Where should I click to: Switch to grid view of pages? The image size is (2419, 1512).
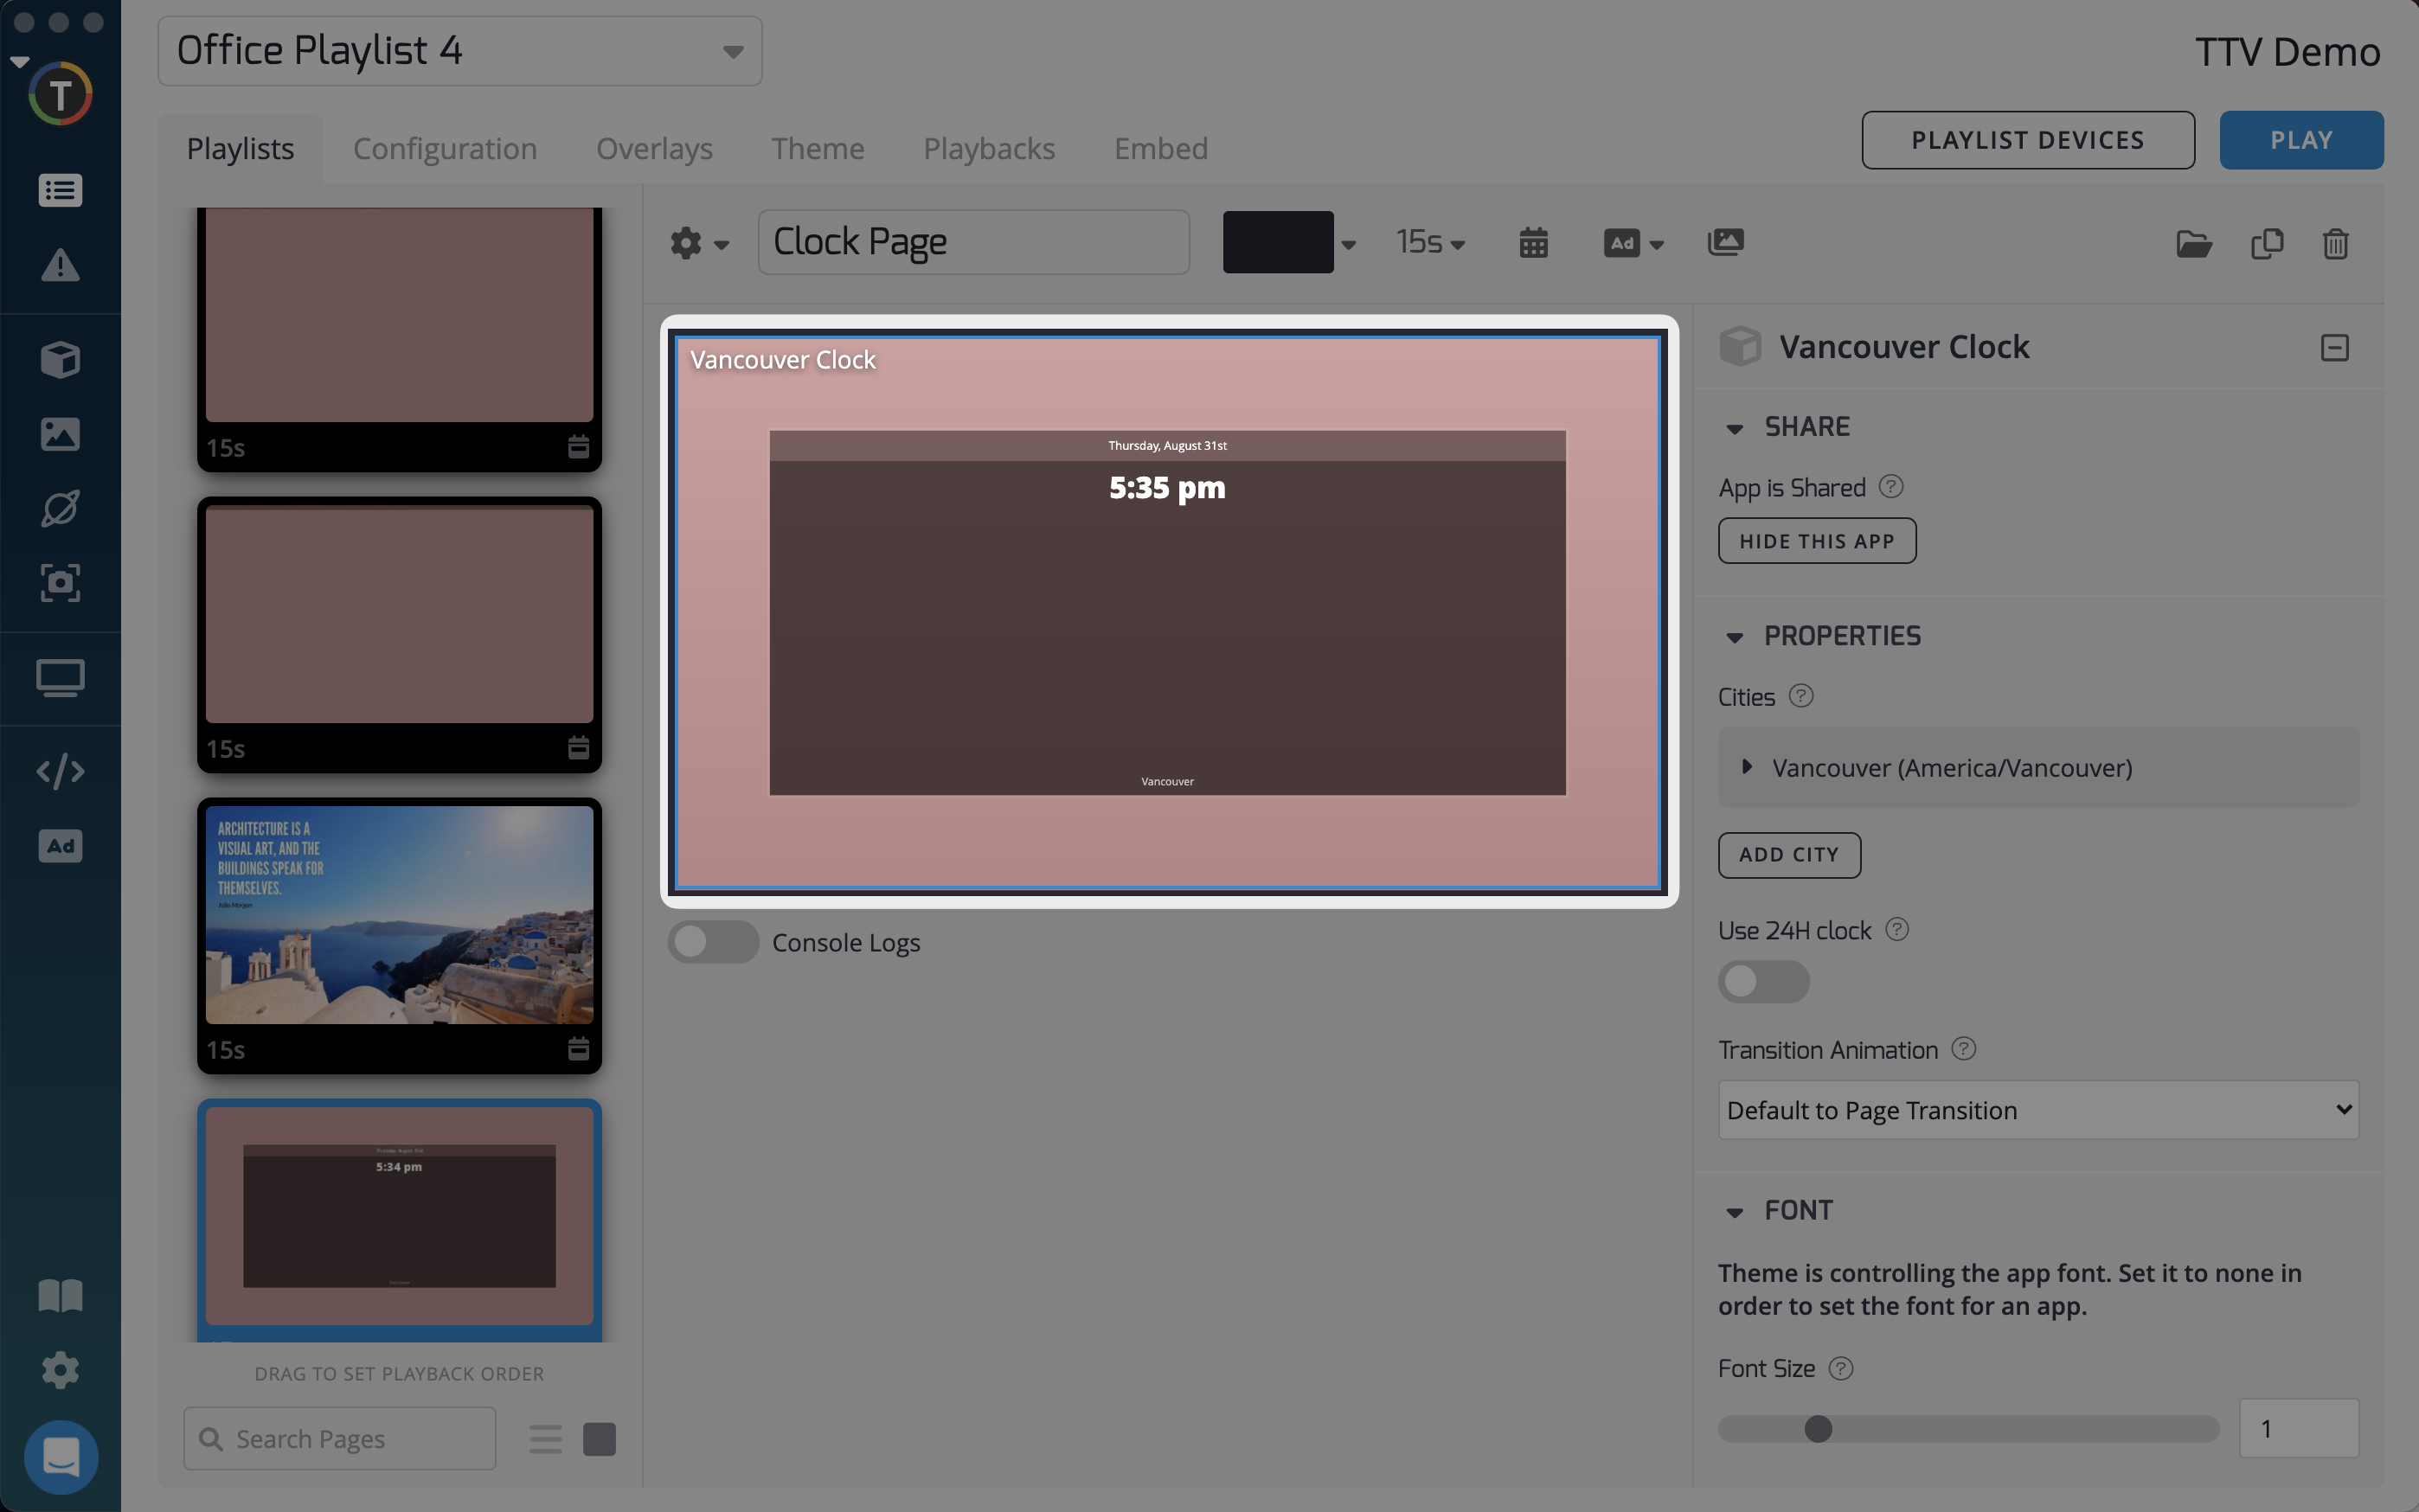tap(599, 1439)
